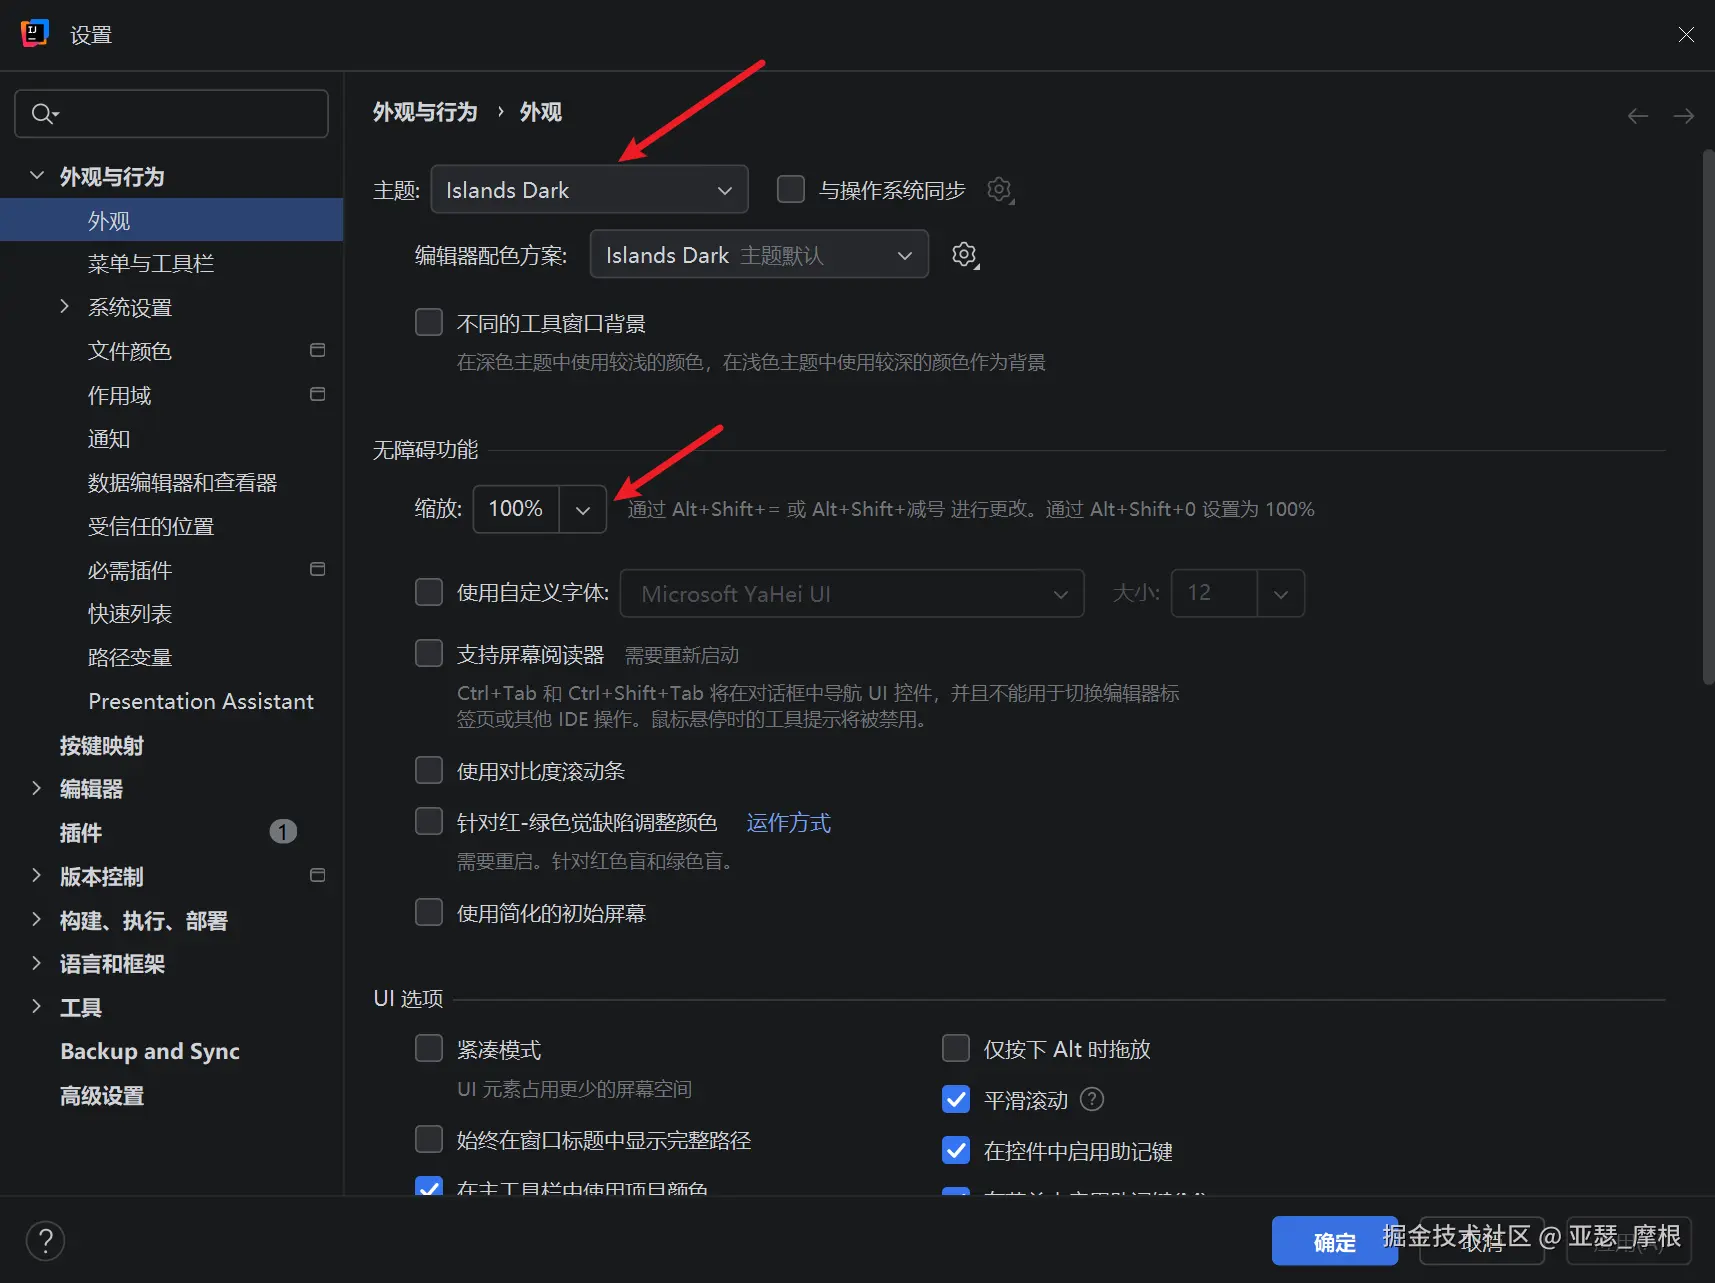Enable 紧凑模式 checkbox
This screenshot has width=1715, height=1283.
[429, 1048]
